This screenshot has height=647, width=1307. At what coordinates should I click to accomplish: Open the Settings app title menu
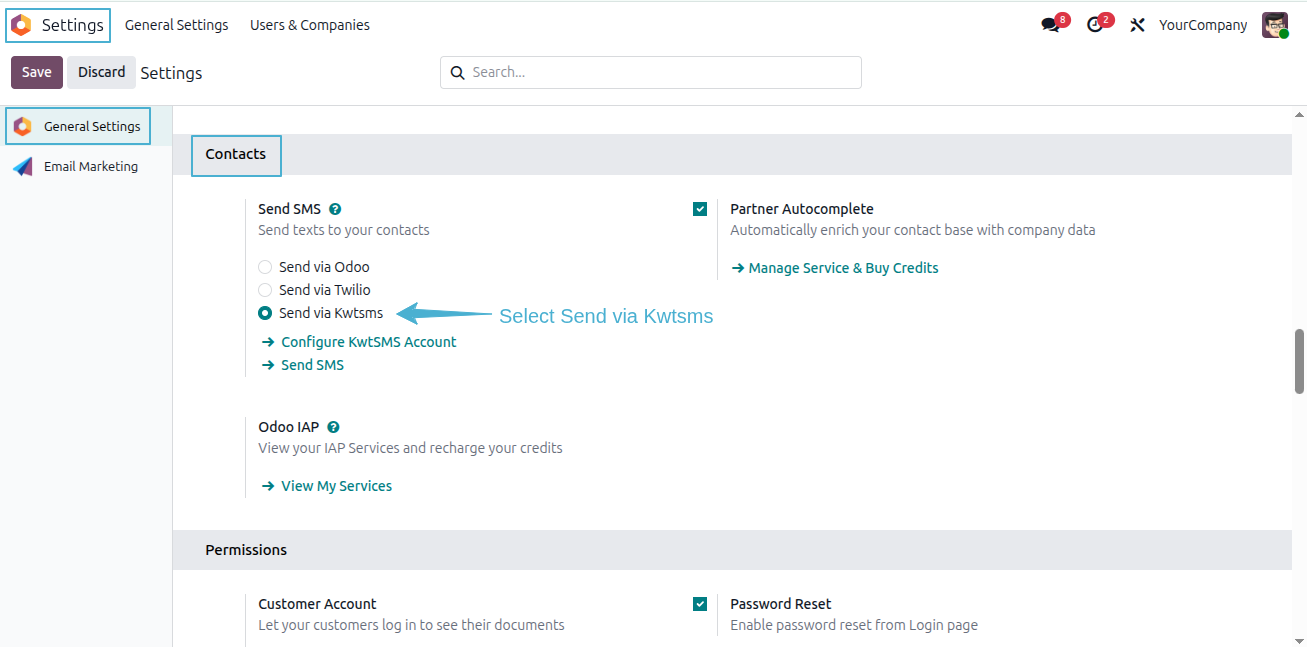point(73,25)
